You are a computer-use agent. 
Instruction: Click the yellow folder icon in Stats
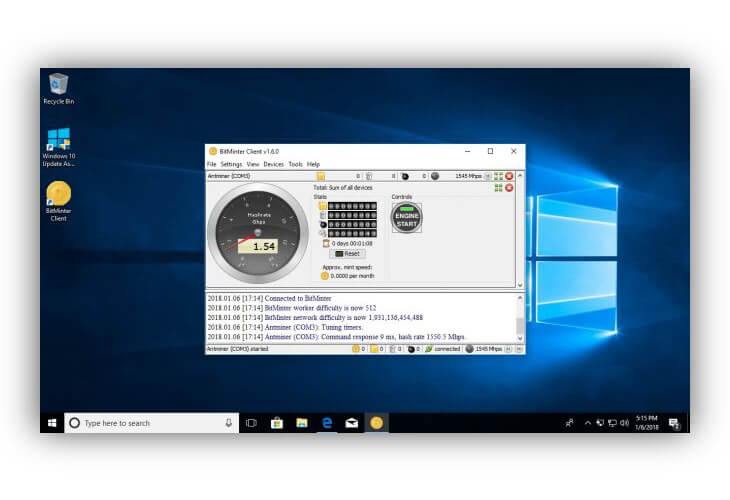click(x=323, y=206)
